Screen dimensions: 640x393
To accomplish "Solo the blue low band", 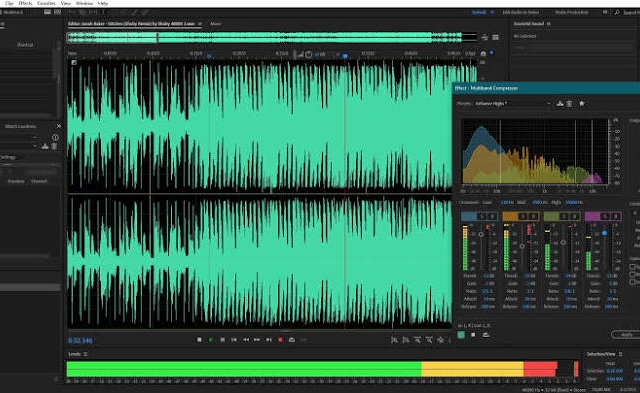I will tap(482, 216).
